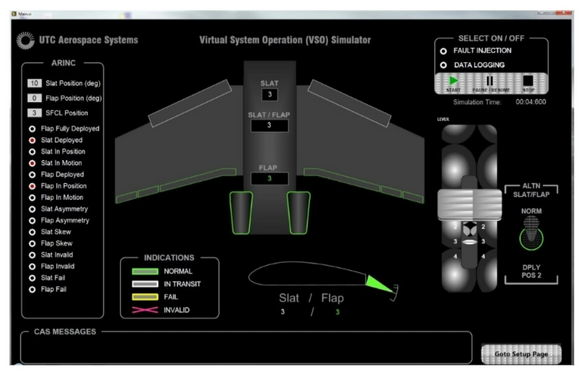Select the left engine nacelle graphic
The width and height of the screenshot is (587, 375).
click(x=241, y=213)
